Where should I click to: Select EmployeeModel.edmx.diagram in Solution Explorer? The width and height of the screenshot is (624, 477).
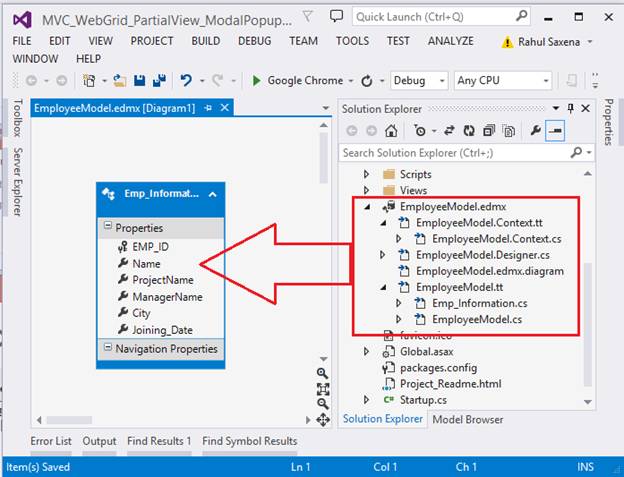click(x=489, y=271)
